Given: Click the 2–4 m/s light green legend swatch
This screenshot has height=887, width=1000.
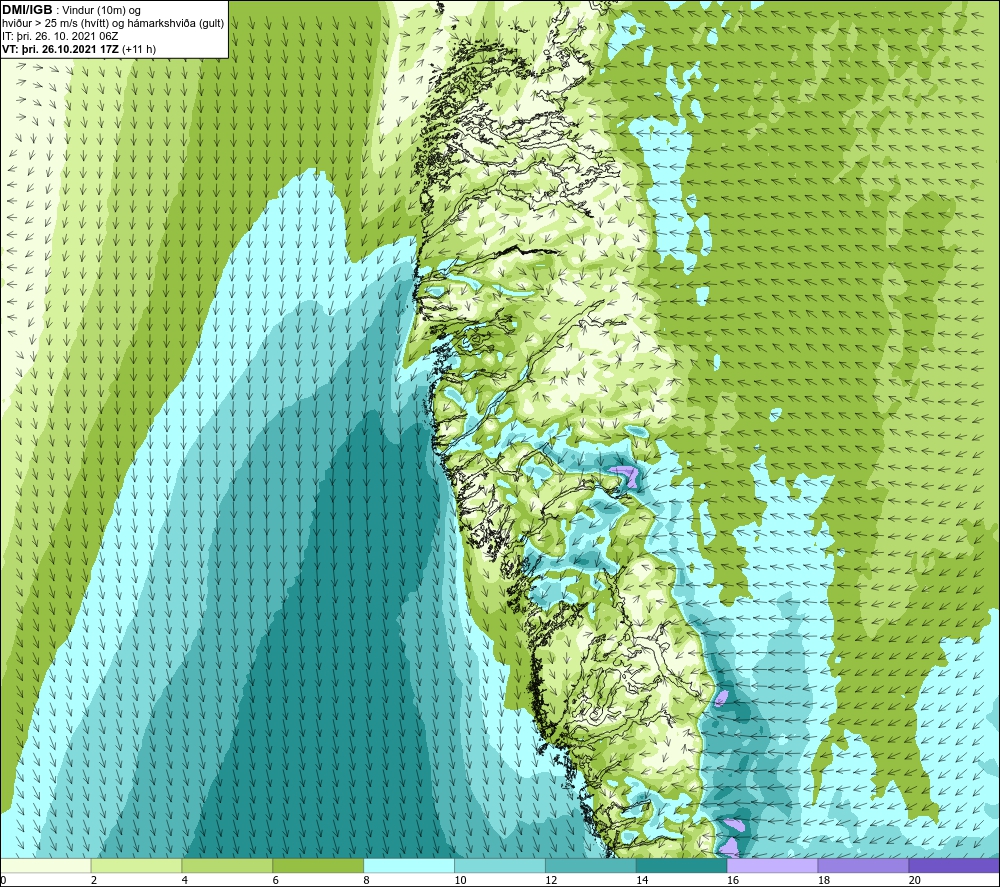Looking at the screenshot, I should 136,865.
